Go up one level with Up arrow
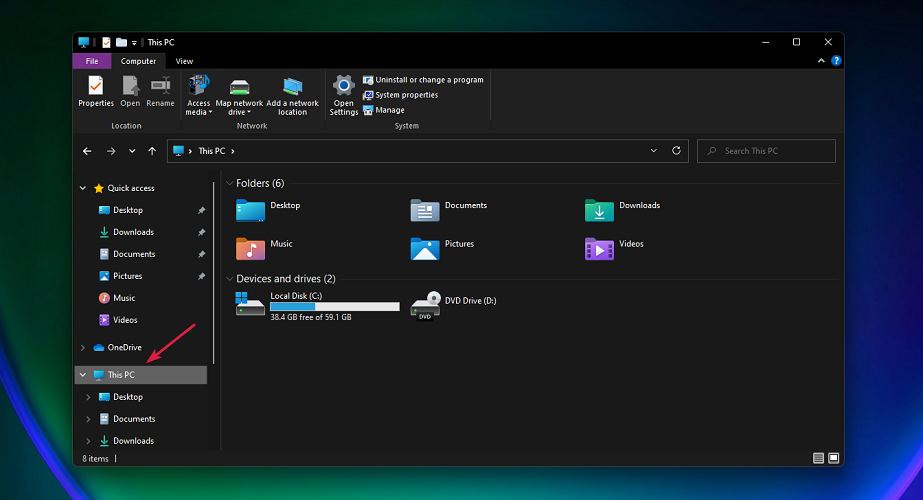923x500 pixels. click(x=152, y=151)
